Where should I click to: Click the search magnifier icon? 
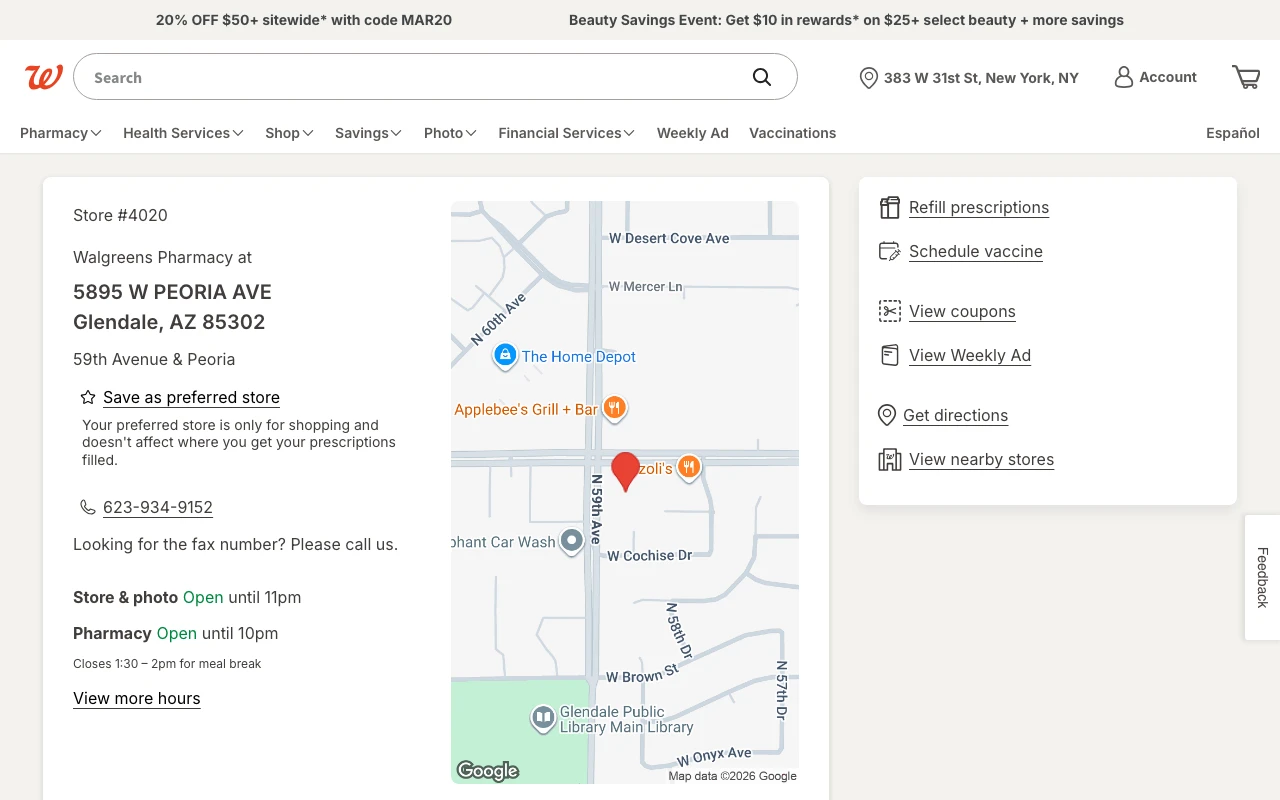[762, 77]
